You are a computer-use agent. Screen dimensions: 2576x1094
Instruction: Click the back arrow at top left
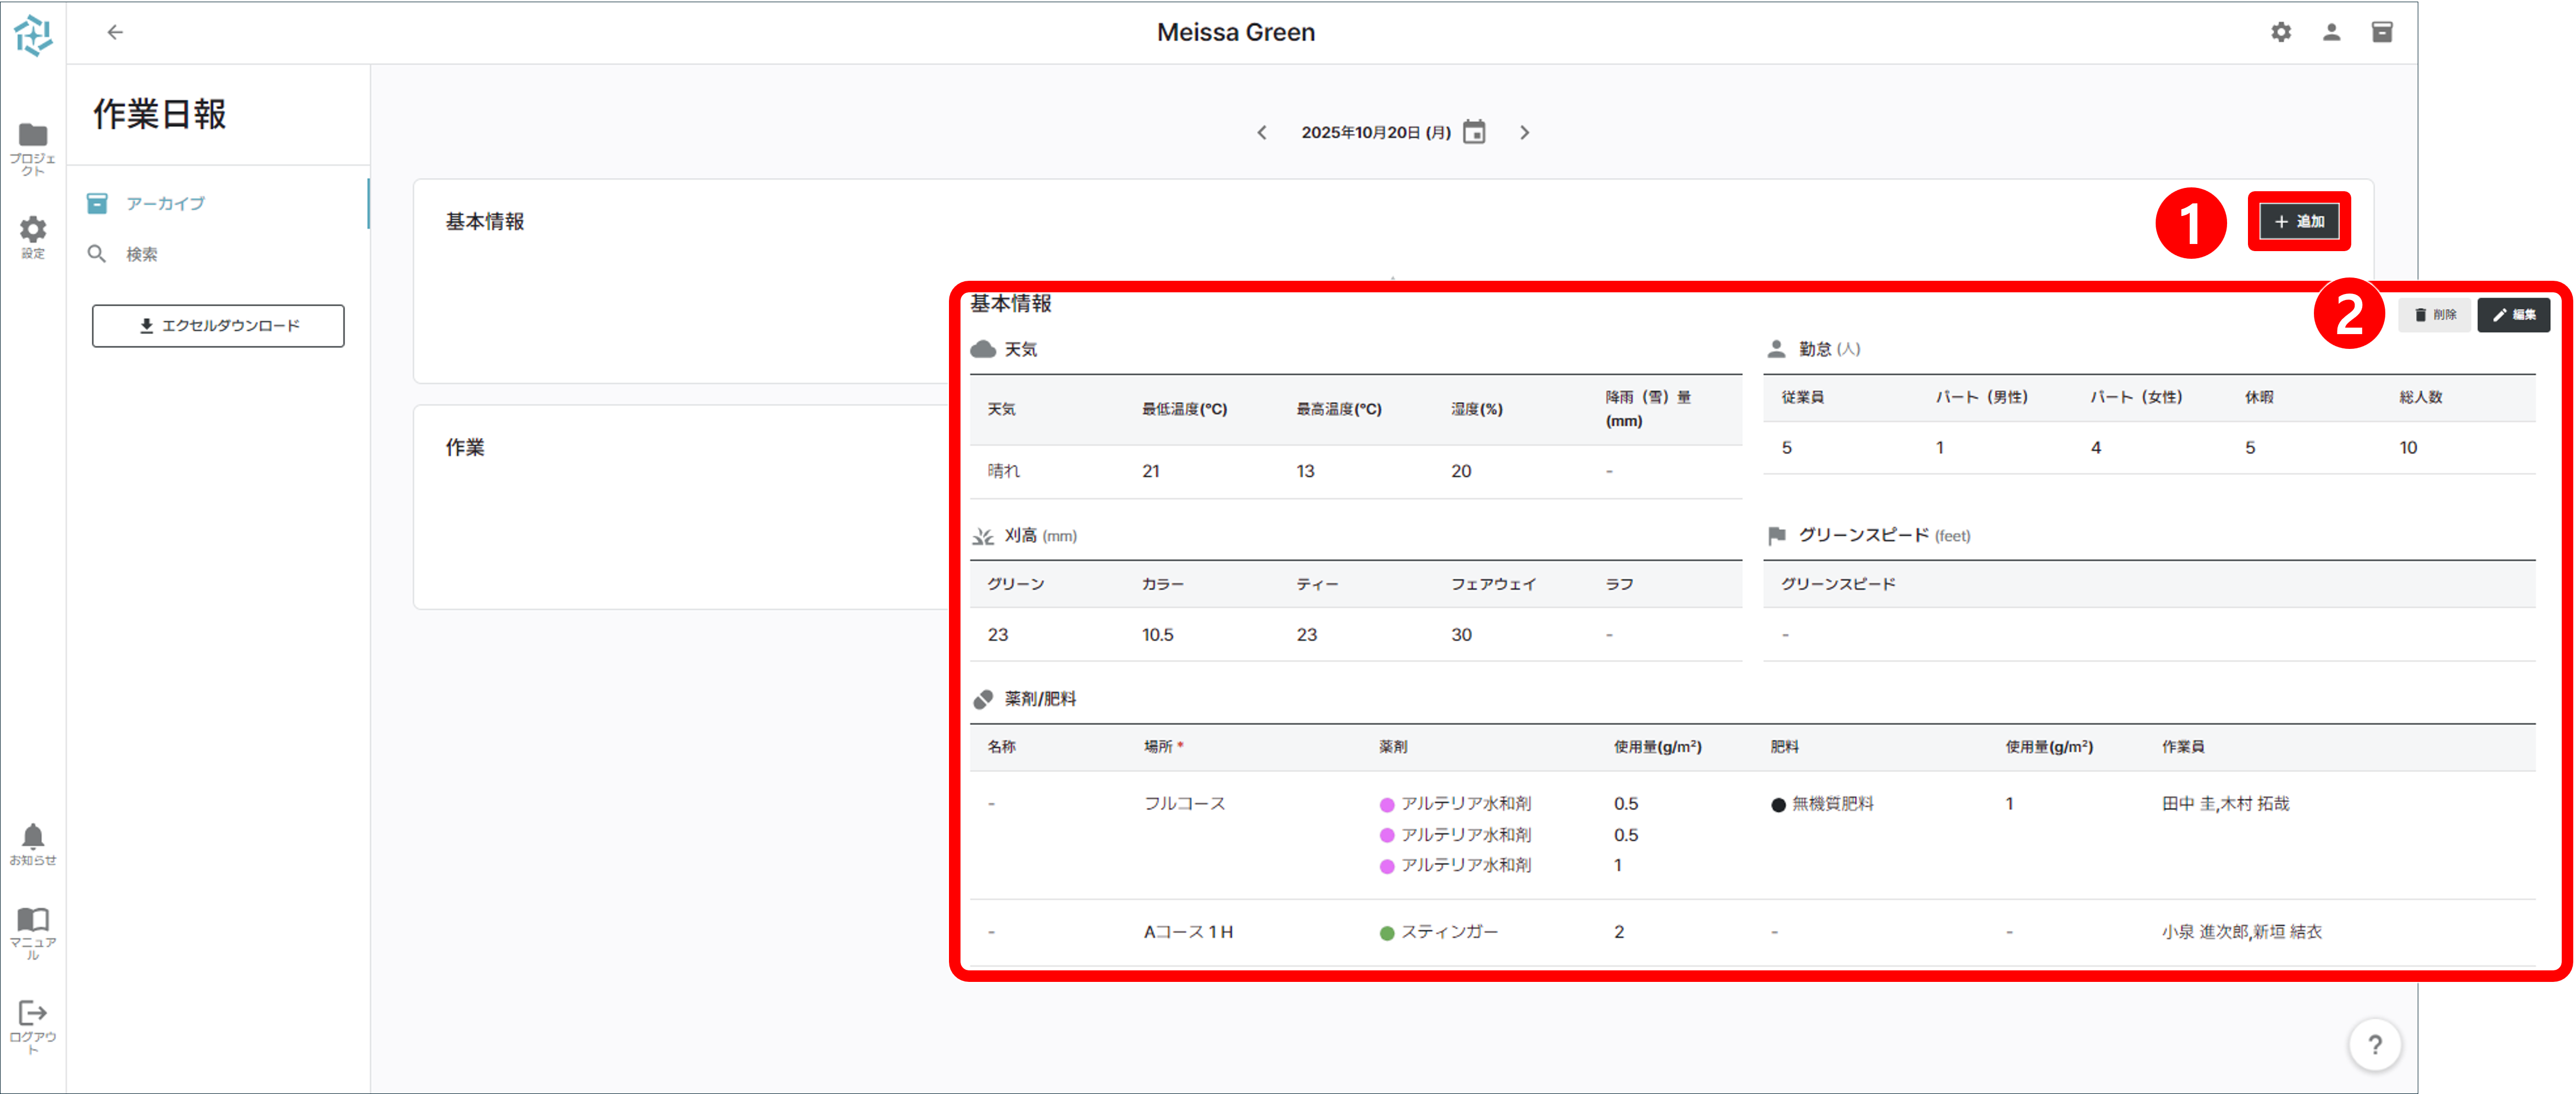tap(116, 32)
